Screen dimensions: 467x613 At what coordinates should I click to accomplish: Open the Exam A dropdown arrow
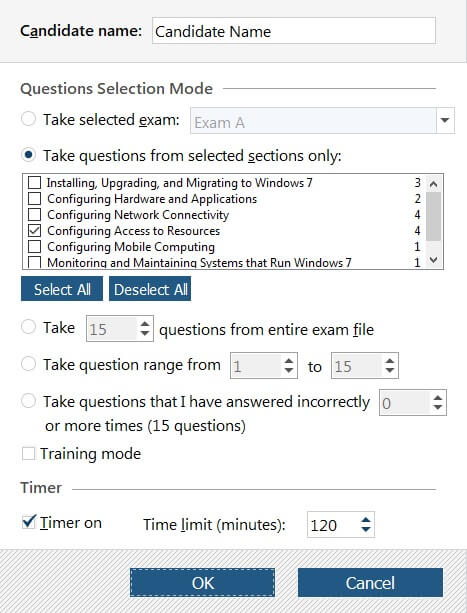445,120
